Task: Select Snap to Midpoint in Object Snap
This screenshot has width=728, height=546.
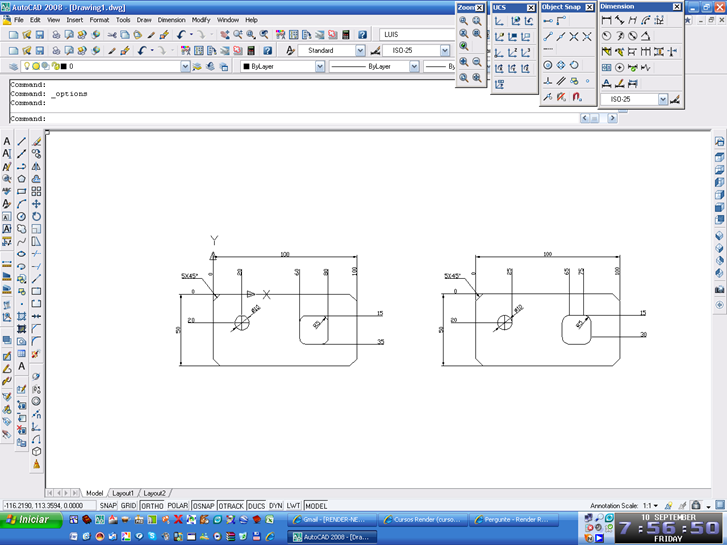Action: point(561,37)
